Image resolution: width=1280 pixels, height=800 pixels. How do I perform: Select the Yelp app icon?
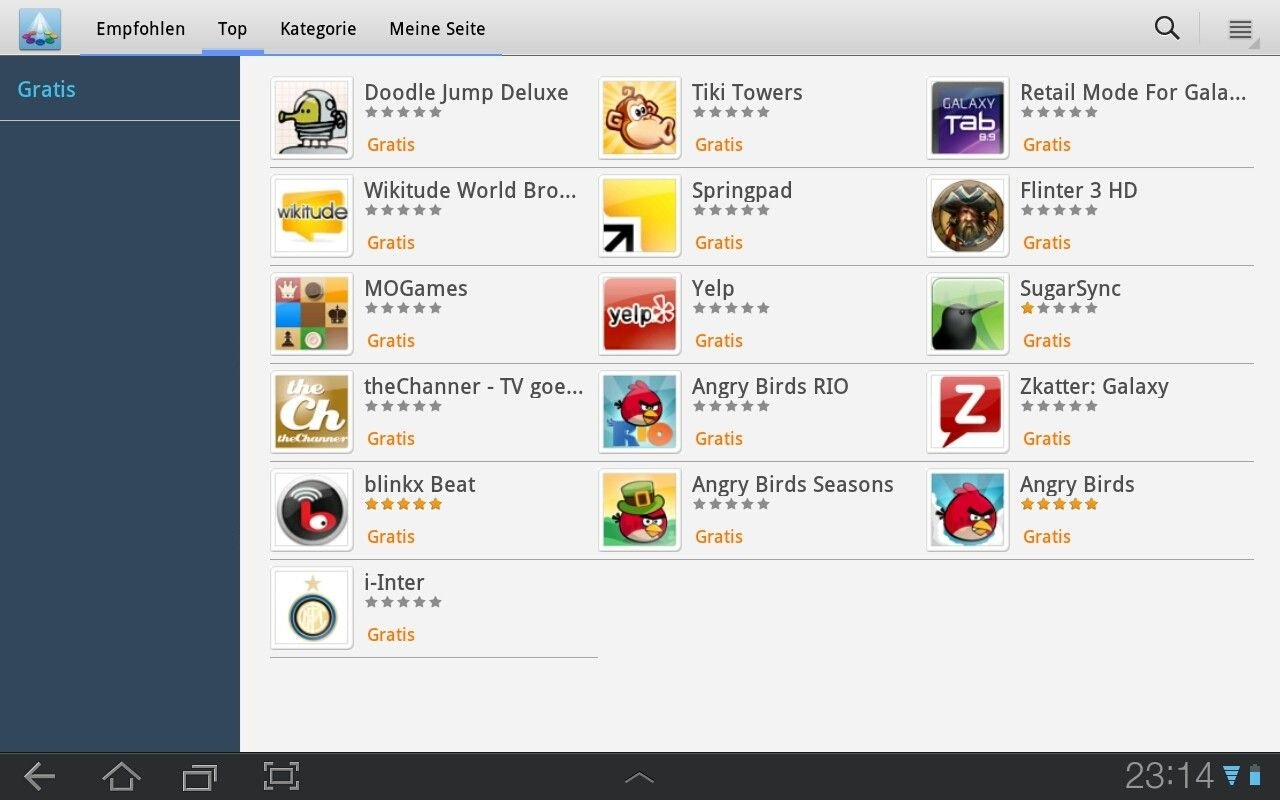640,314
